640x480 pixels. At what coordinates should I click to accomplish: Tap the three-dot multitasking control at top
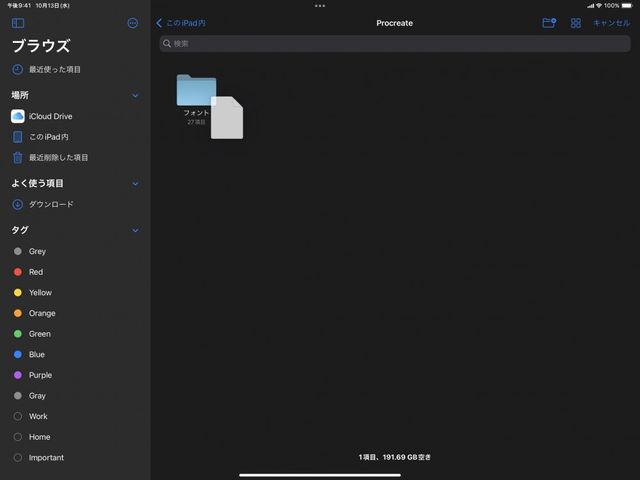320,6
